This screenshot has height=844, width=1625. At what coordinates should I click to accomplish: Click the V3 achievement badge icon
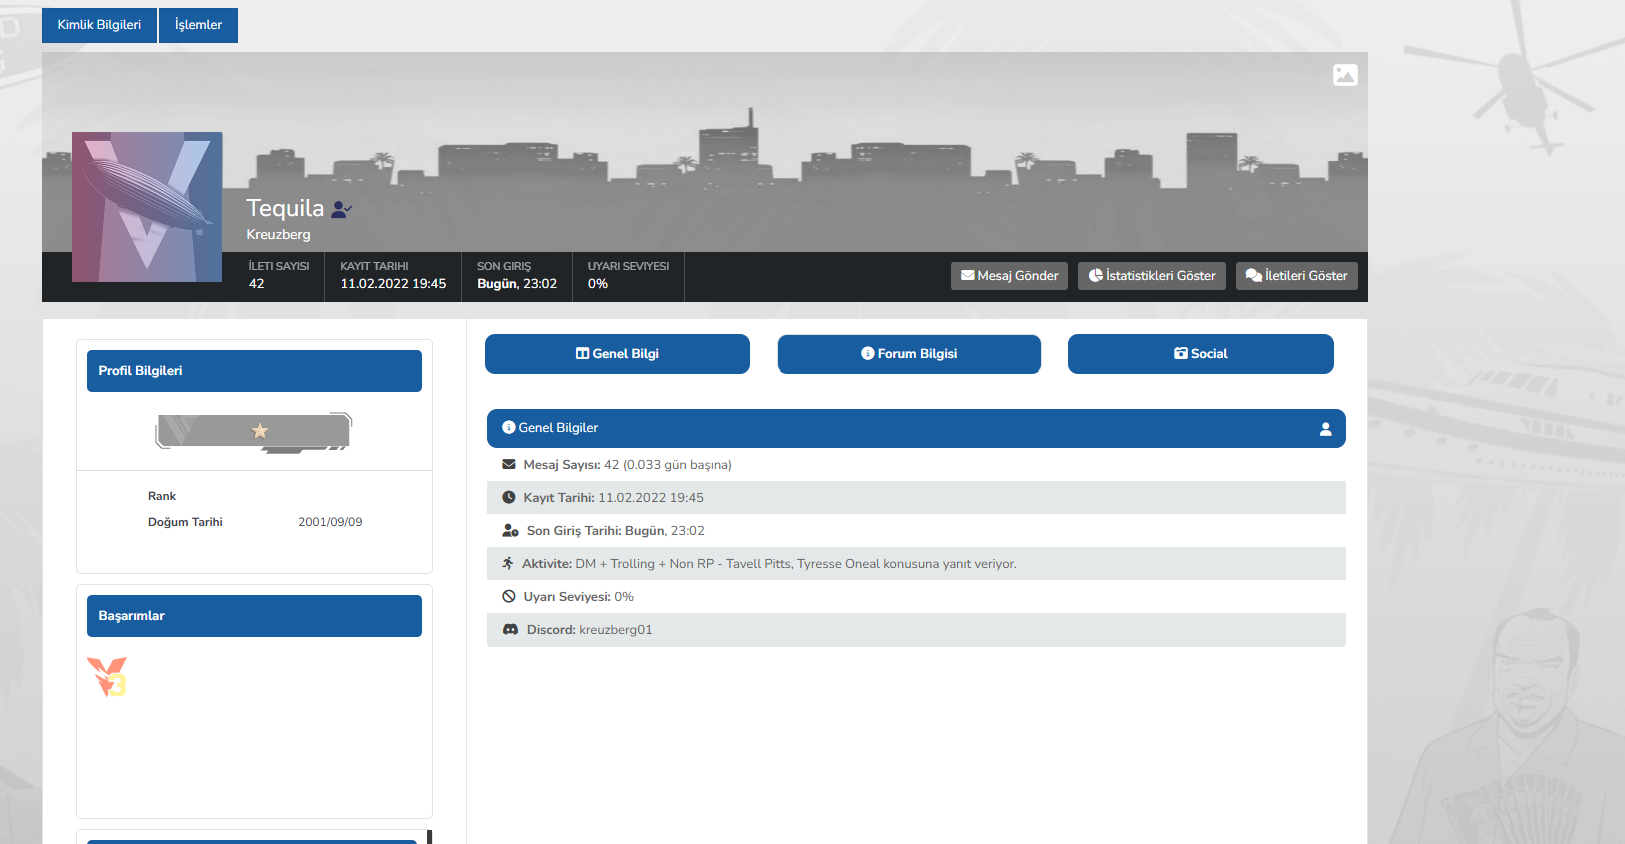pos(107,677)
